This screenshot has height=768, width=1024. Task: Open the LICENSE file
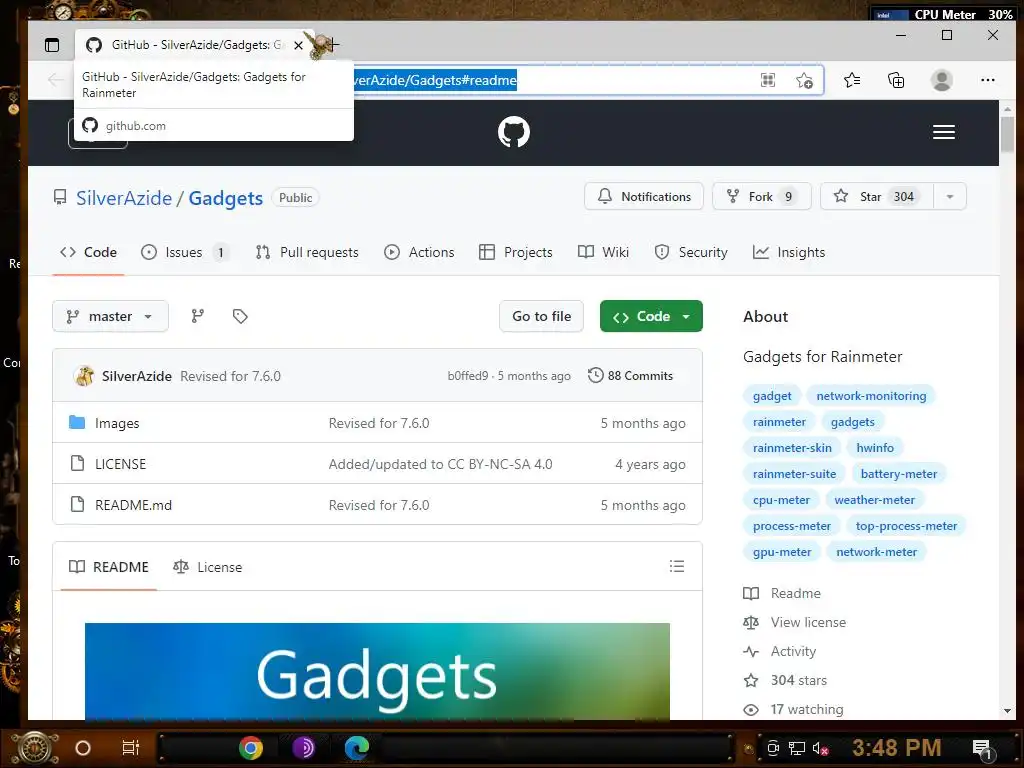121,464
